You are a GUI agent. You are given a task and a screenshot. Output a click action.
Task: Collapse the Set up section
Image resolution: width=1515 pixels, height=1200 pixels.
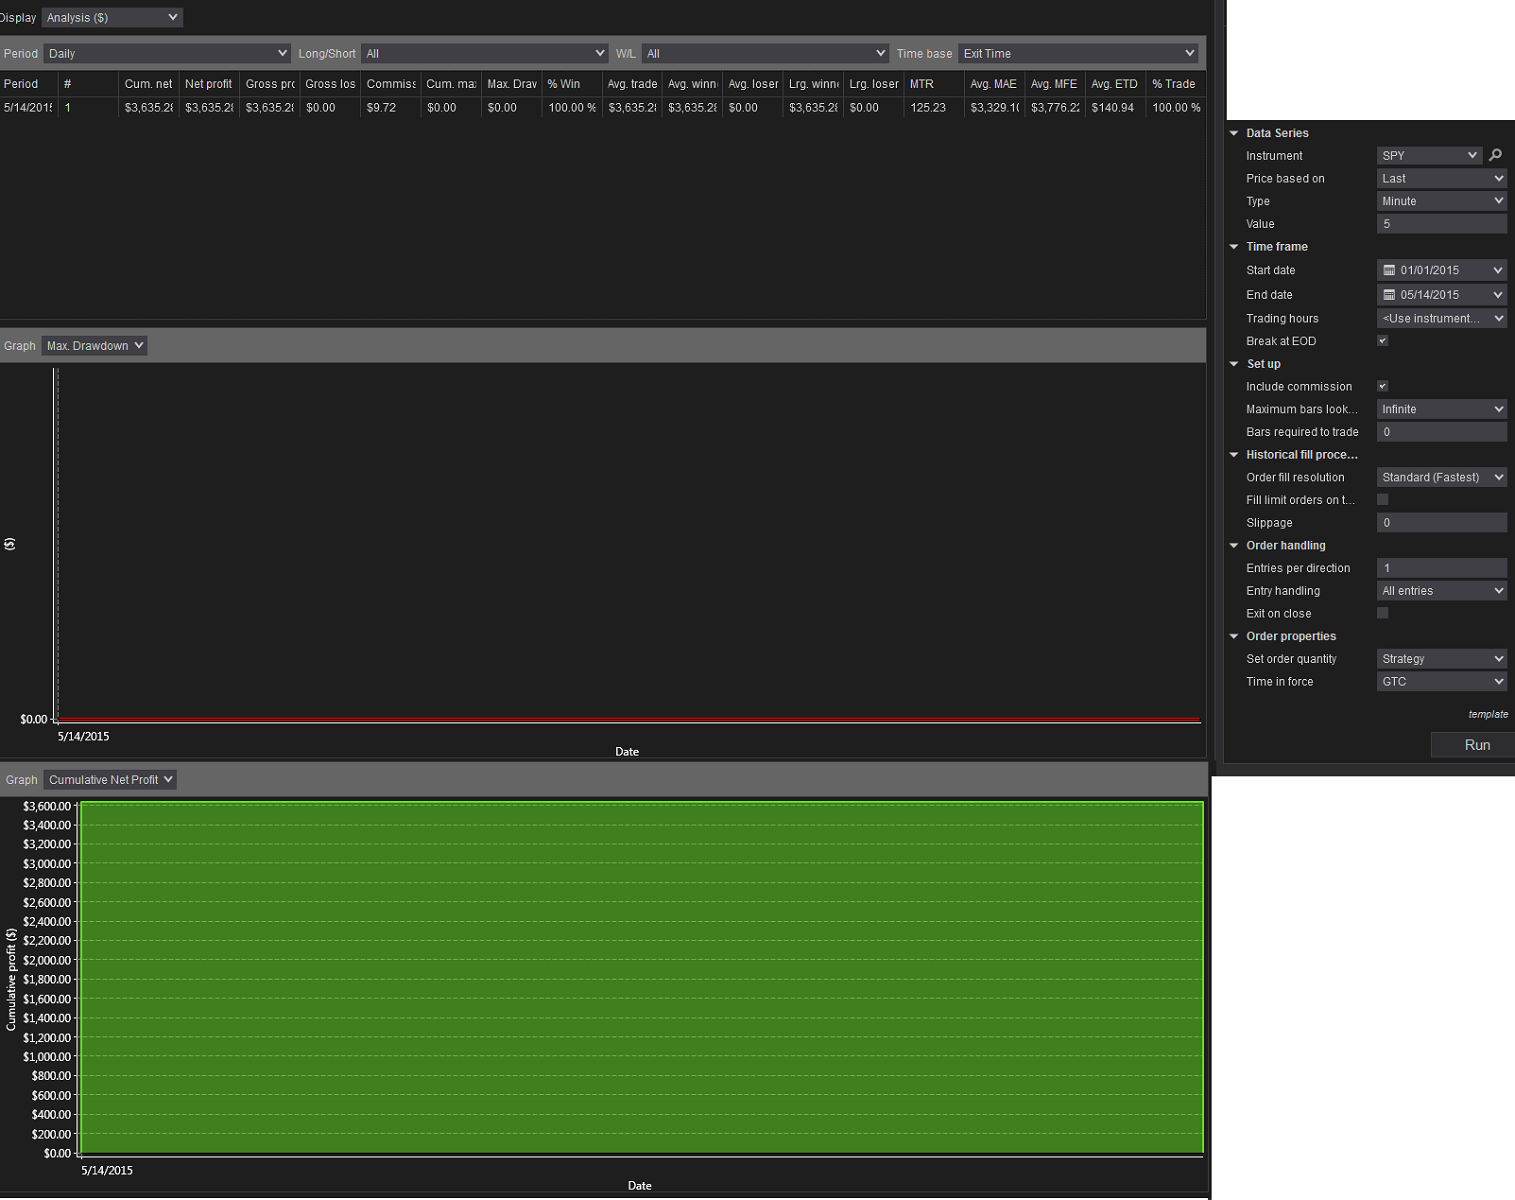(1234, 364)
